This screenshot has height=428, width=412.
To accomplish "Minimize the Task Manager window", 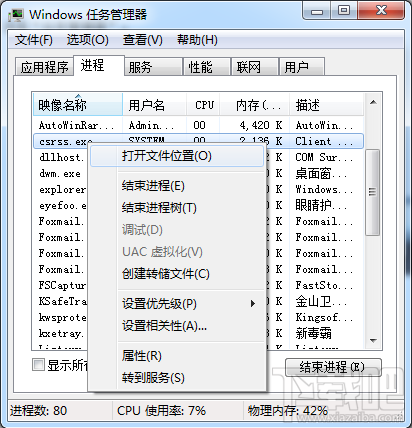I will click(x=317, y=11).
